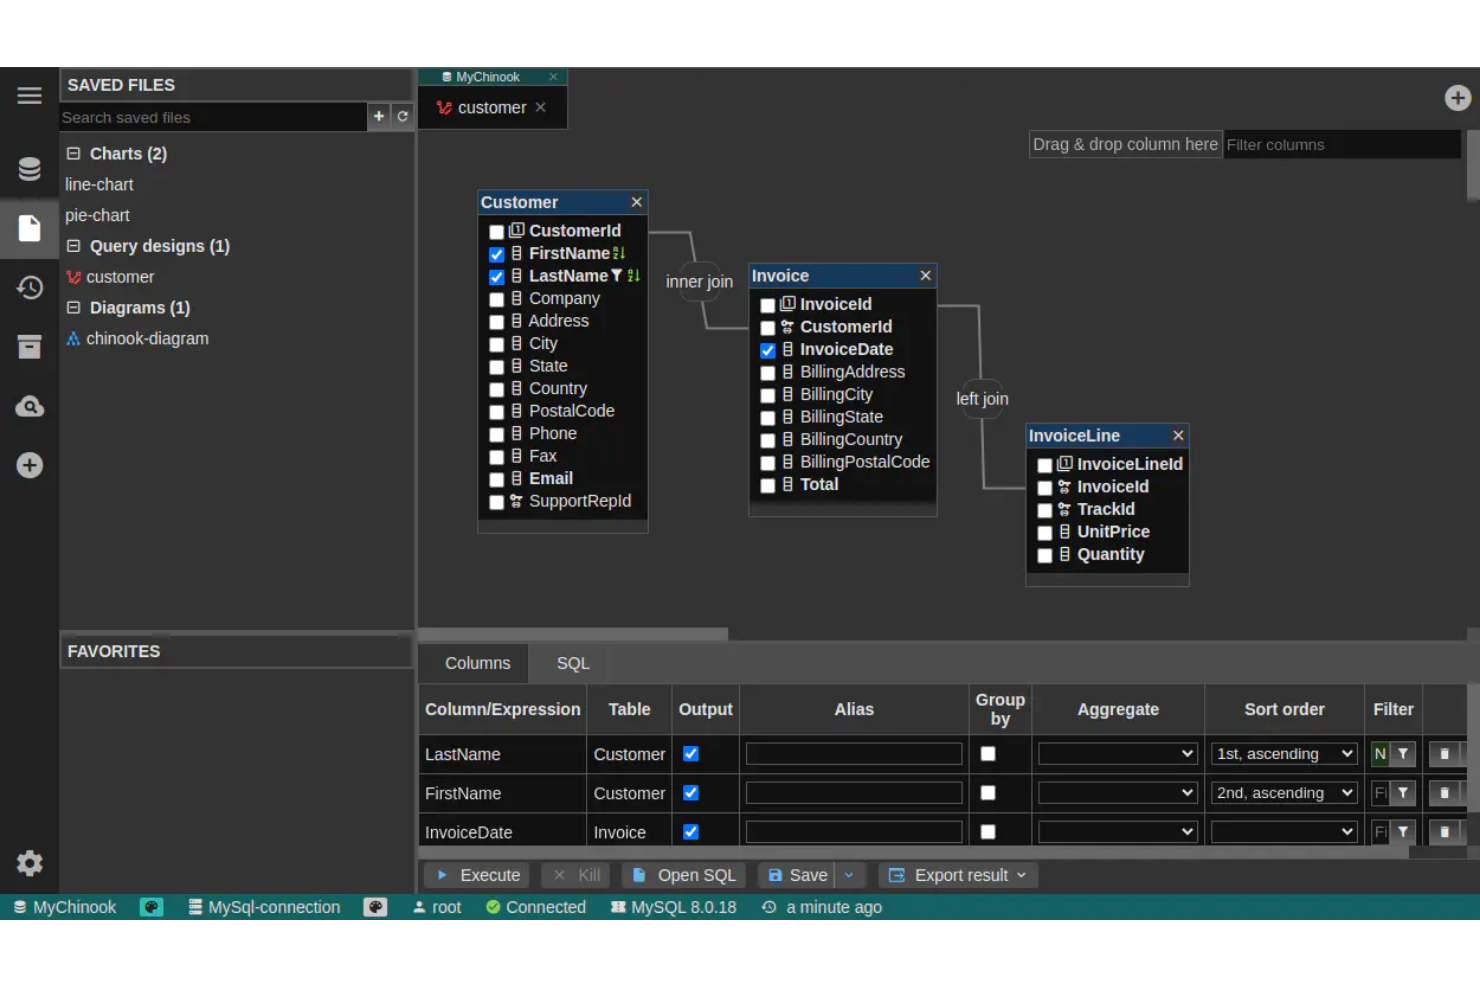Open the archive panel in the sidebar
Screen dimensions: 1480x987
pyautogui.click(x=29, y=347)
